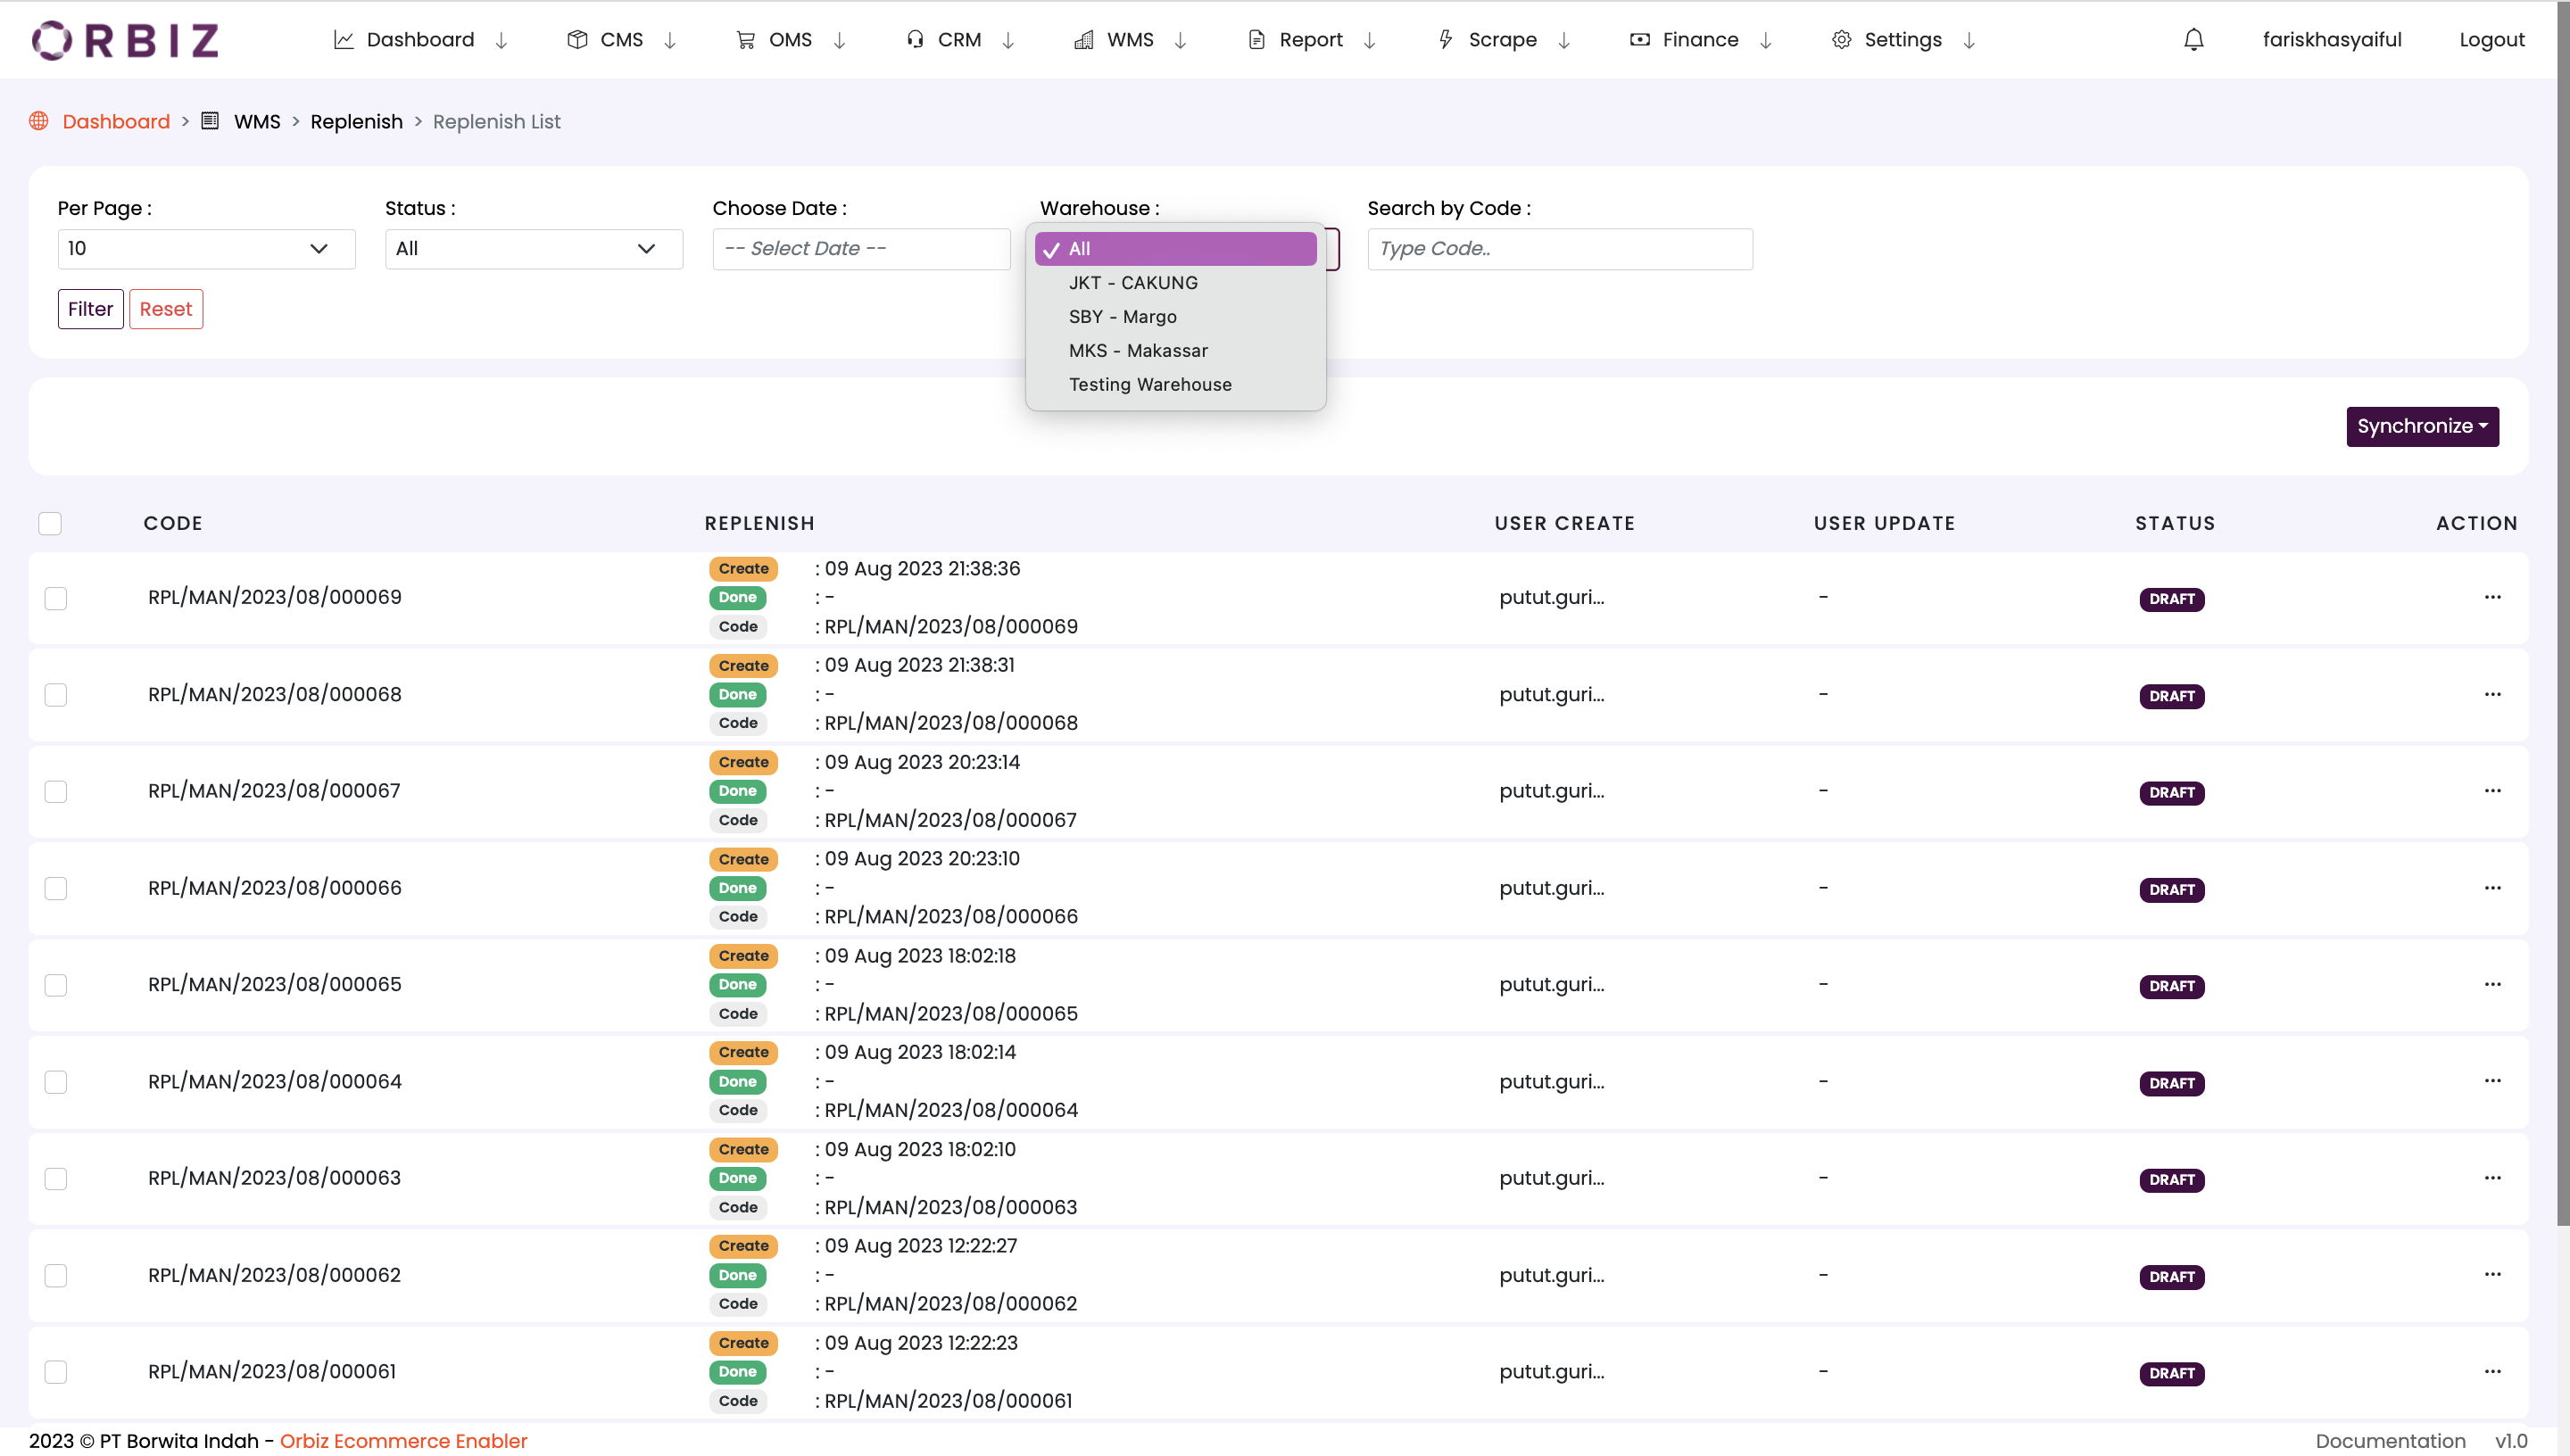Click the vertical page scrollbar
Viewport: 2570px width, 1456px height.
tap(2563, 612)
